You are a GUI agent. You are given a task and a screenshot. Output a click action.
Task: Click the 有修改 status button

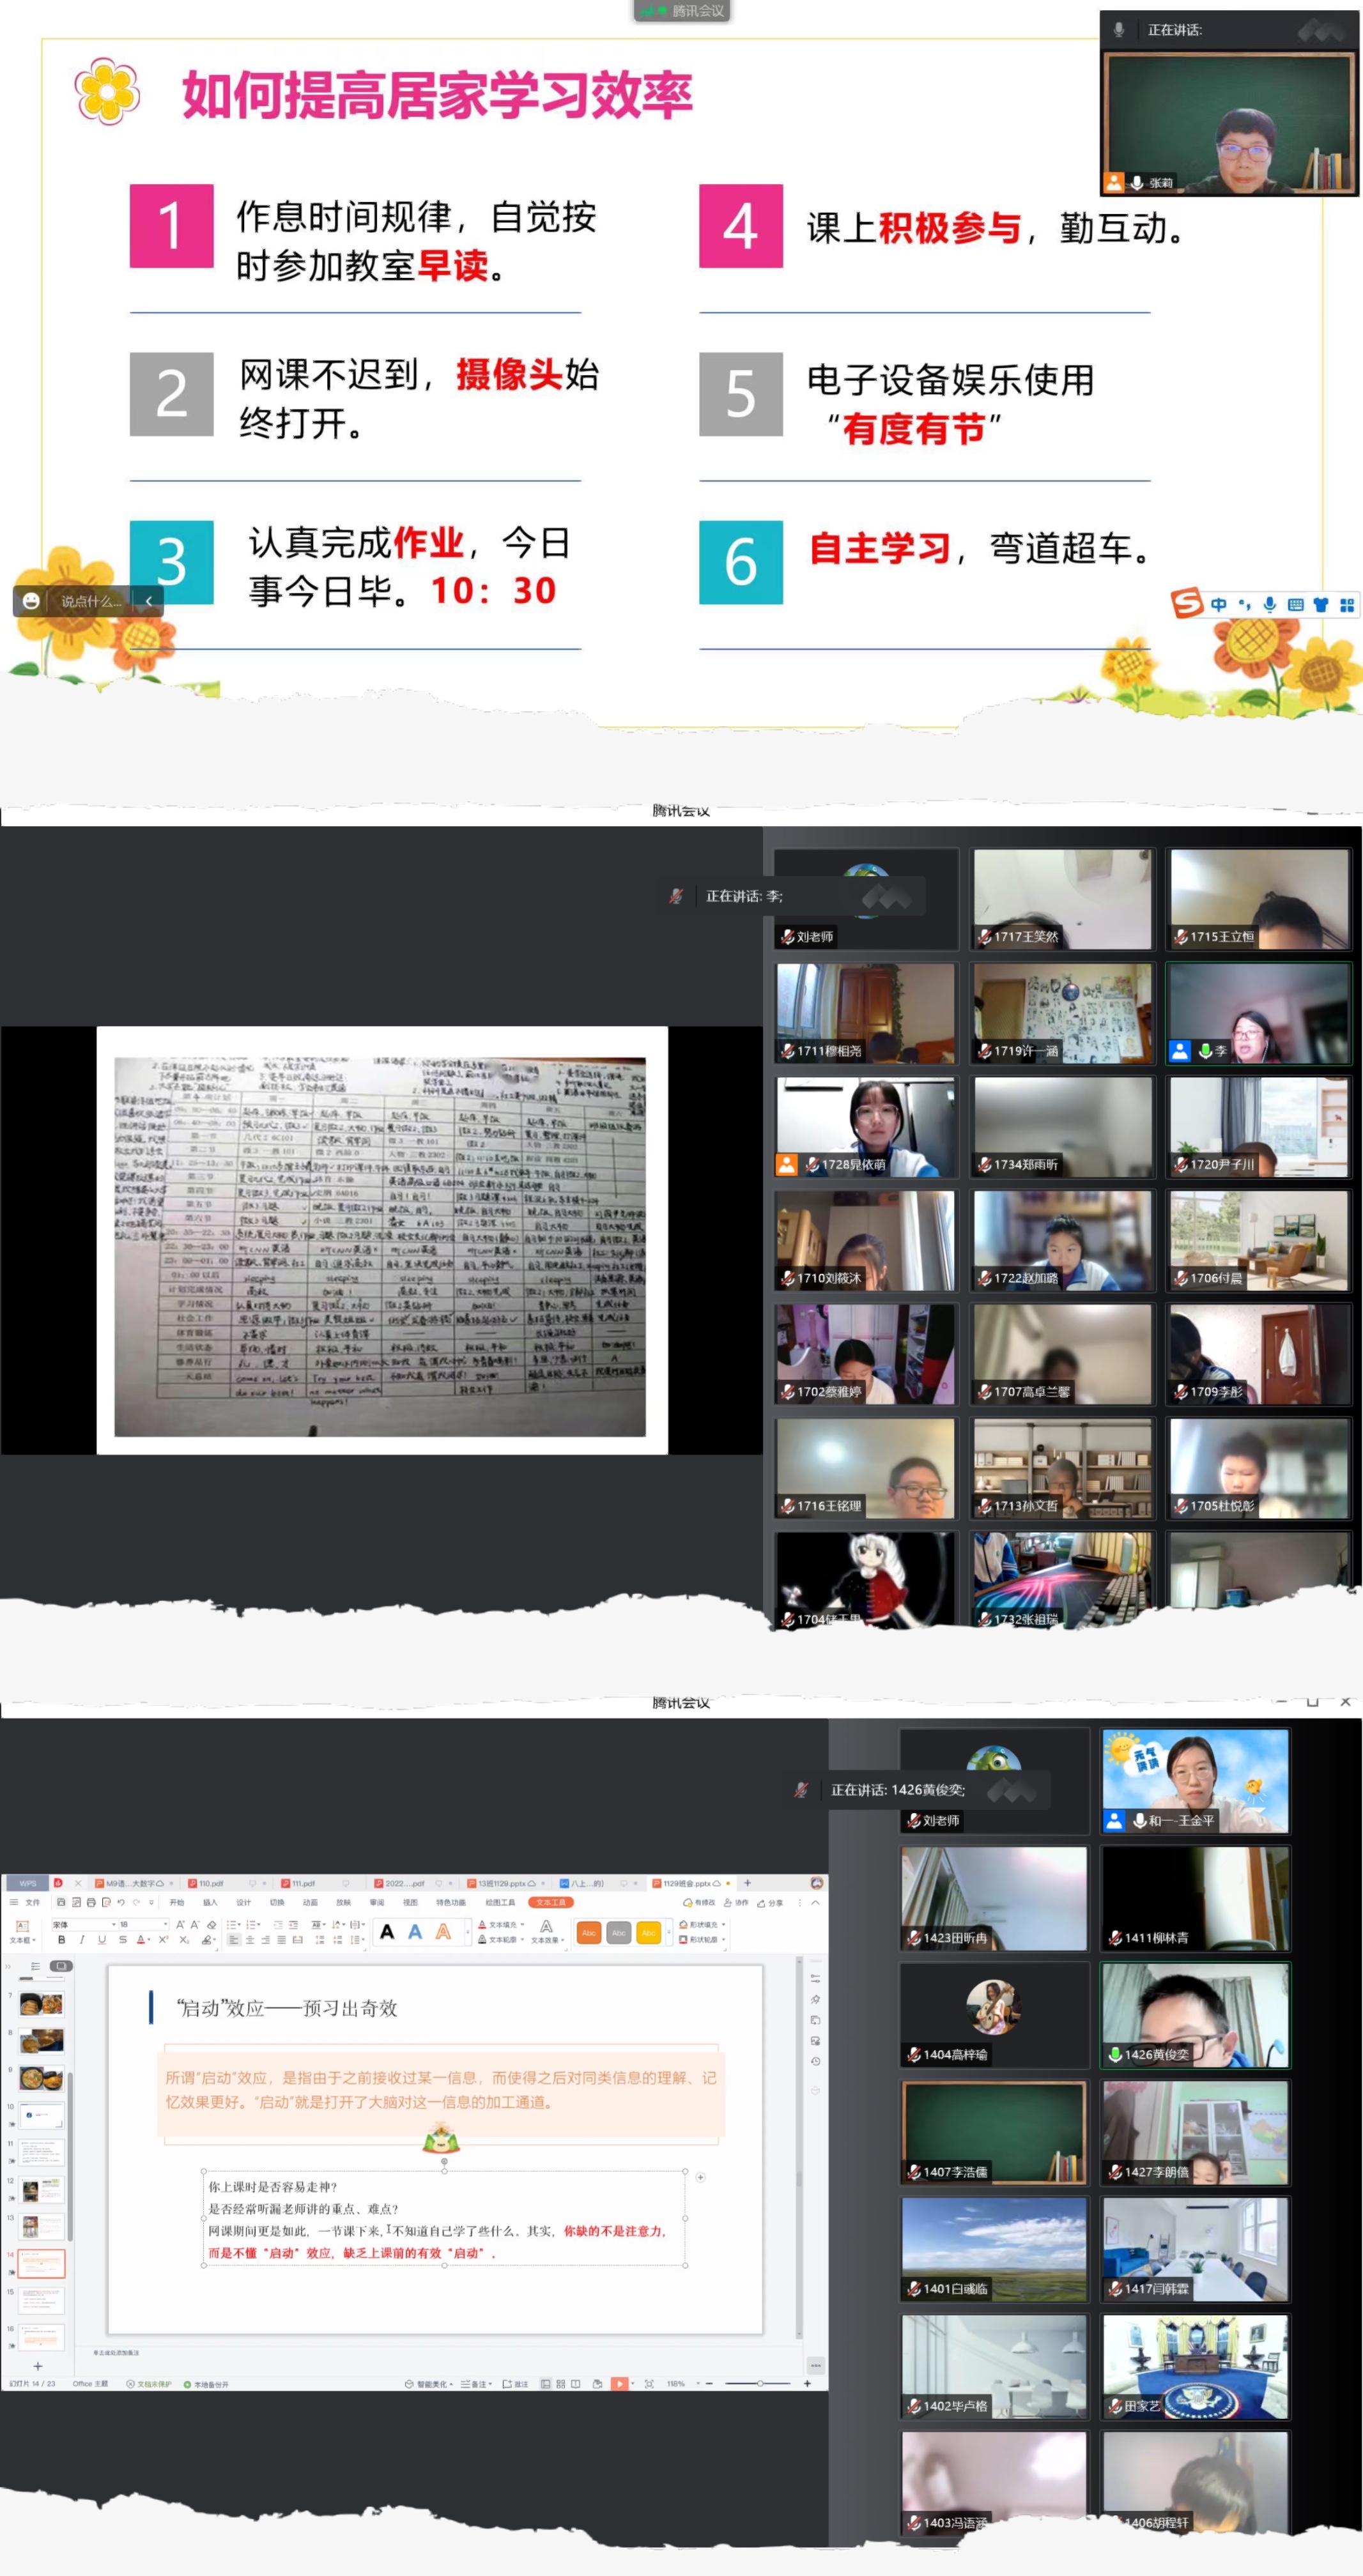tap(699, 1902)
